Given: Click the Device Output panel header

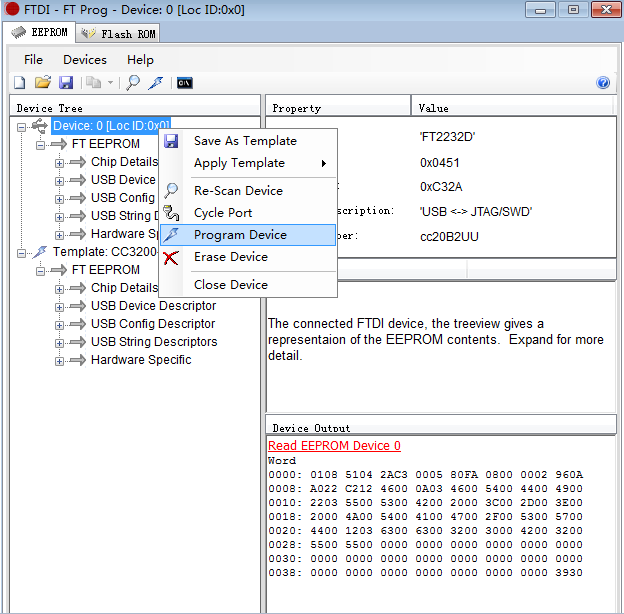Looking at the screenshot, I should point(441,425).
